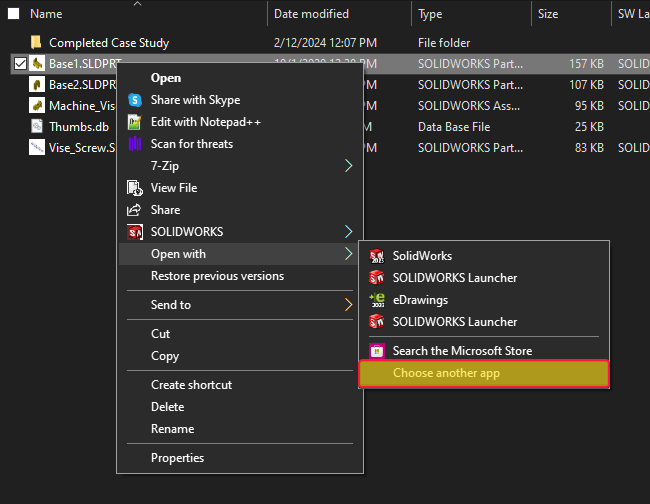
Task: Click the Thumbs.db file icon
Action: [x=37, y=126]
